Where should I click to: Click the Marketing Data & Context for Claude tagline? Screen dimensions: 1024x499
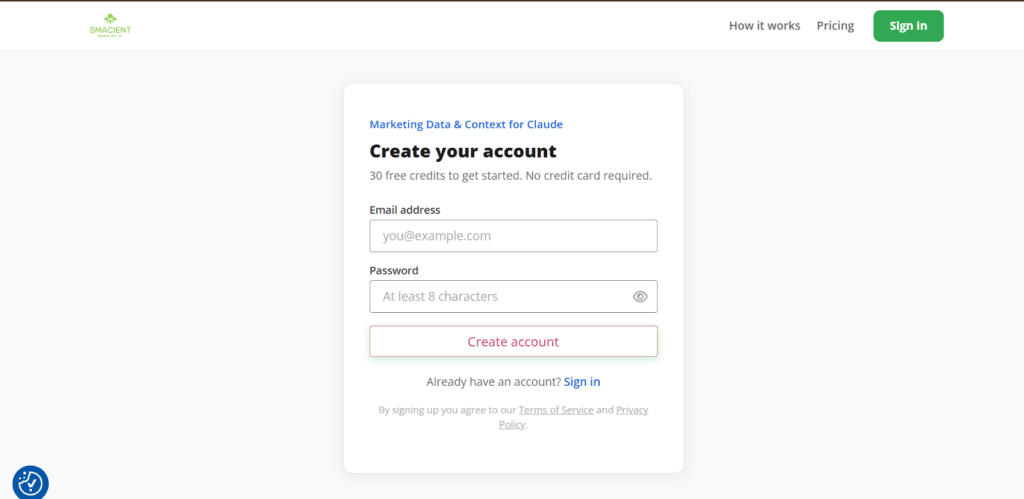point(466,125)
